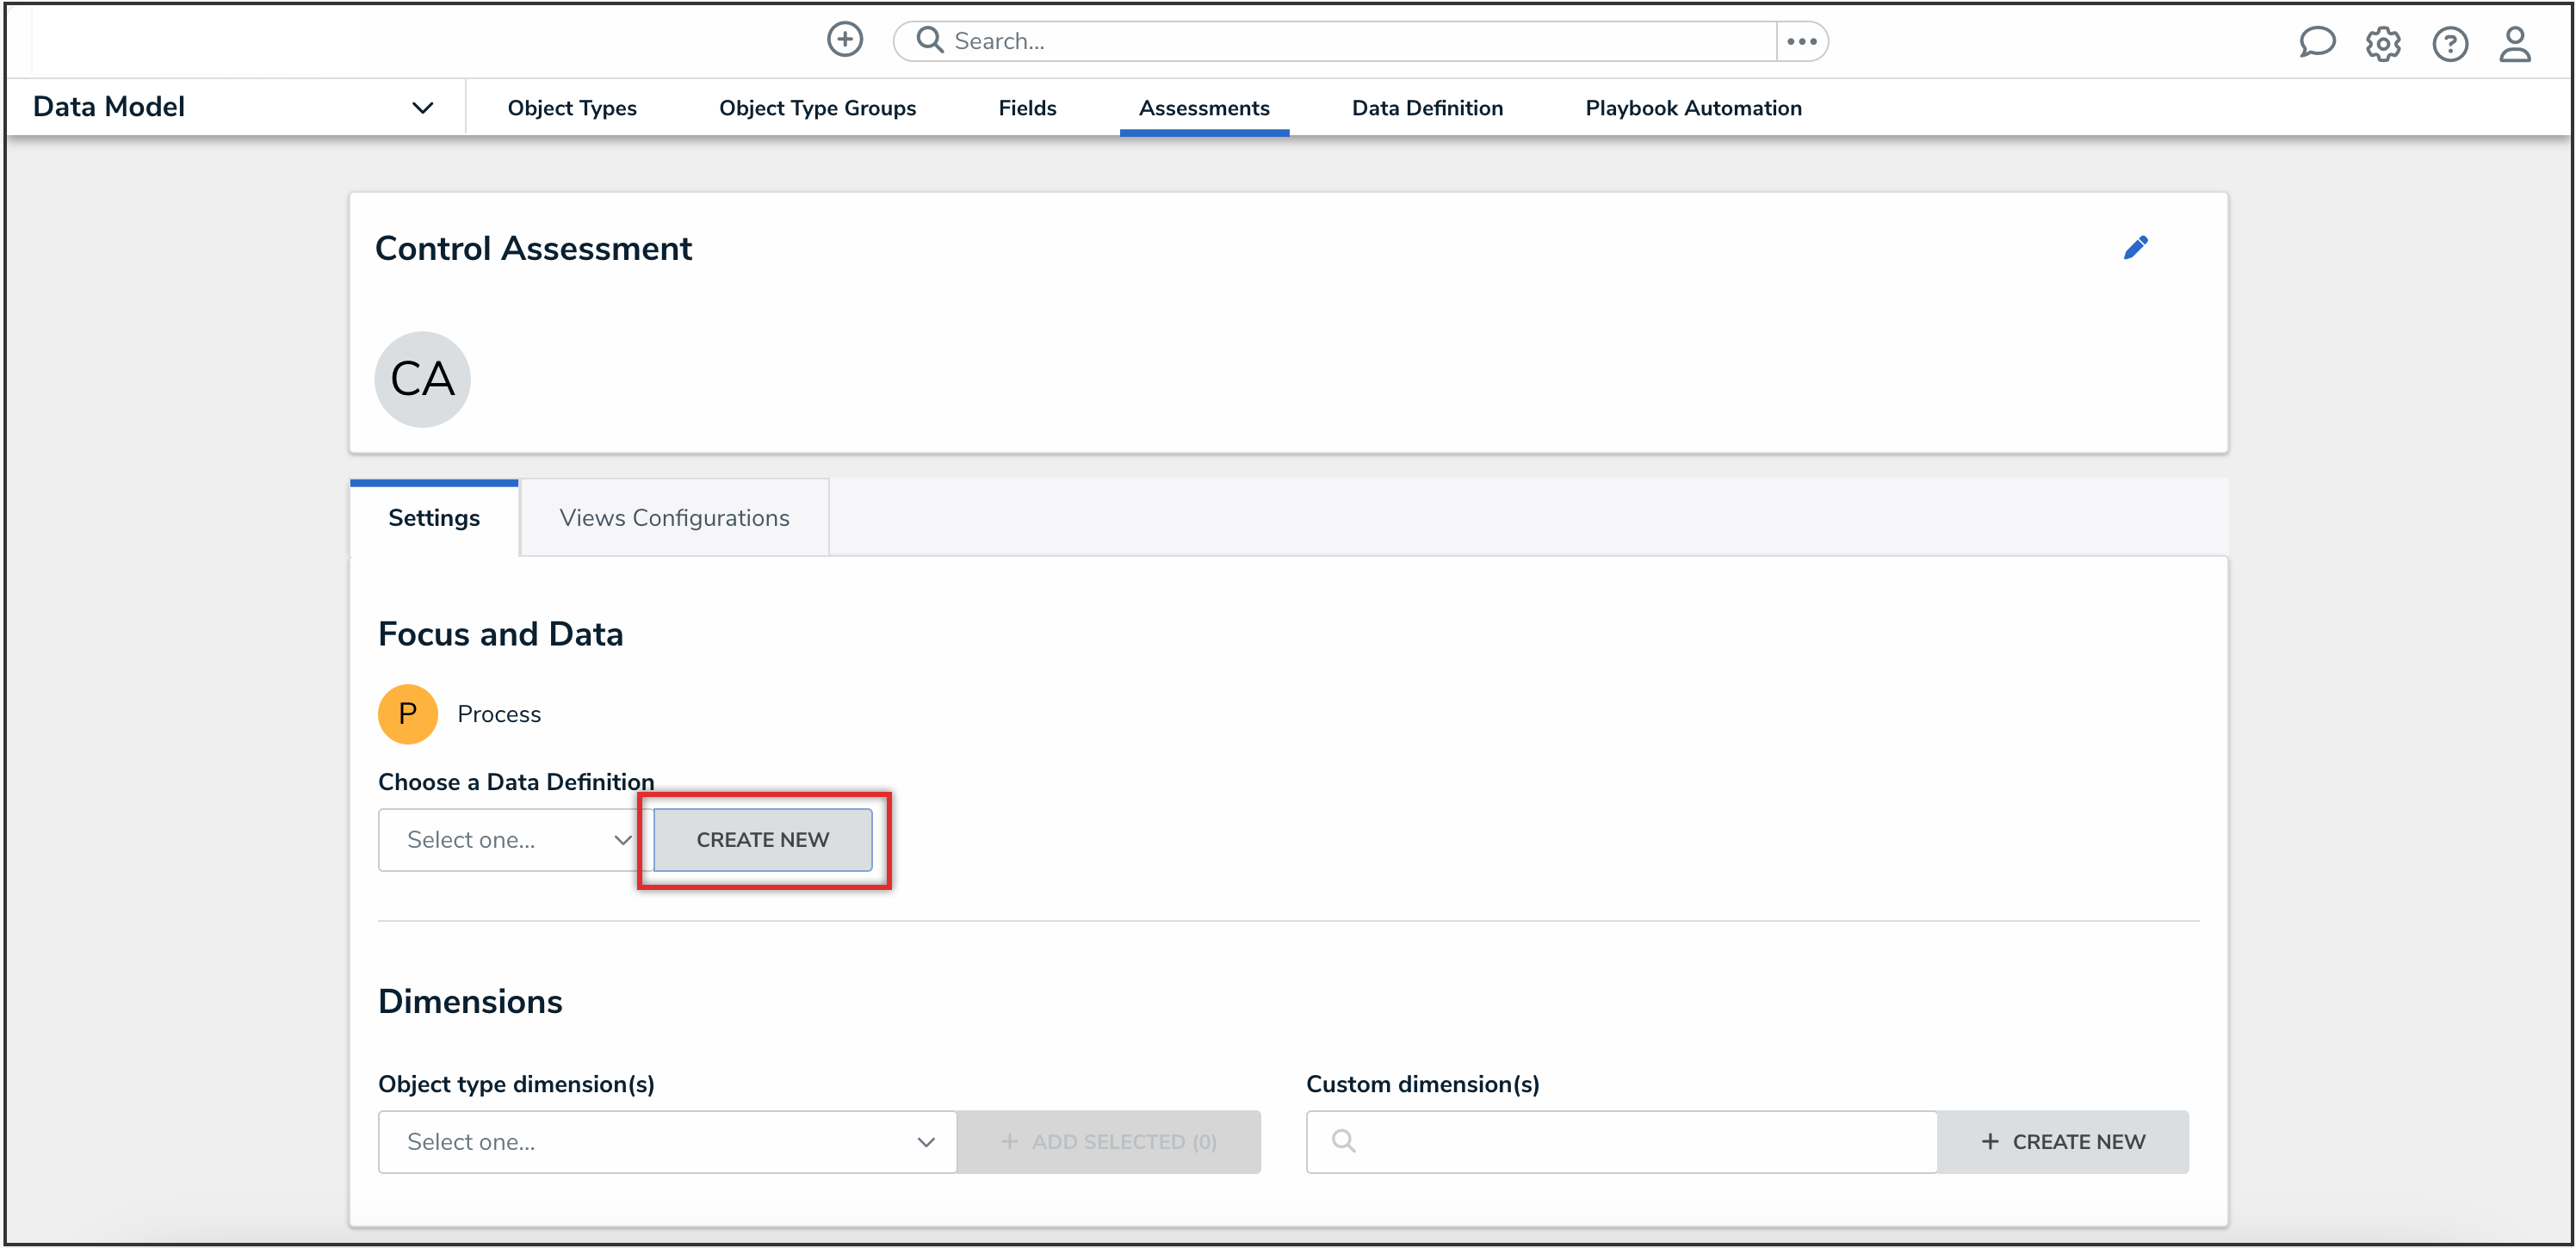Click the CA assessment avatar
This screenshot has width=2576, height=1248.
422,378
